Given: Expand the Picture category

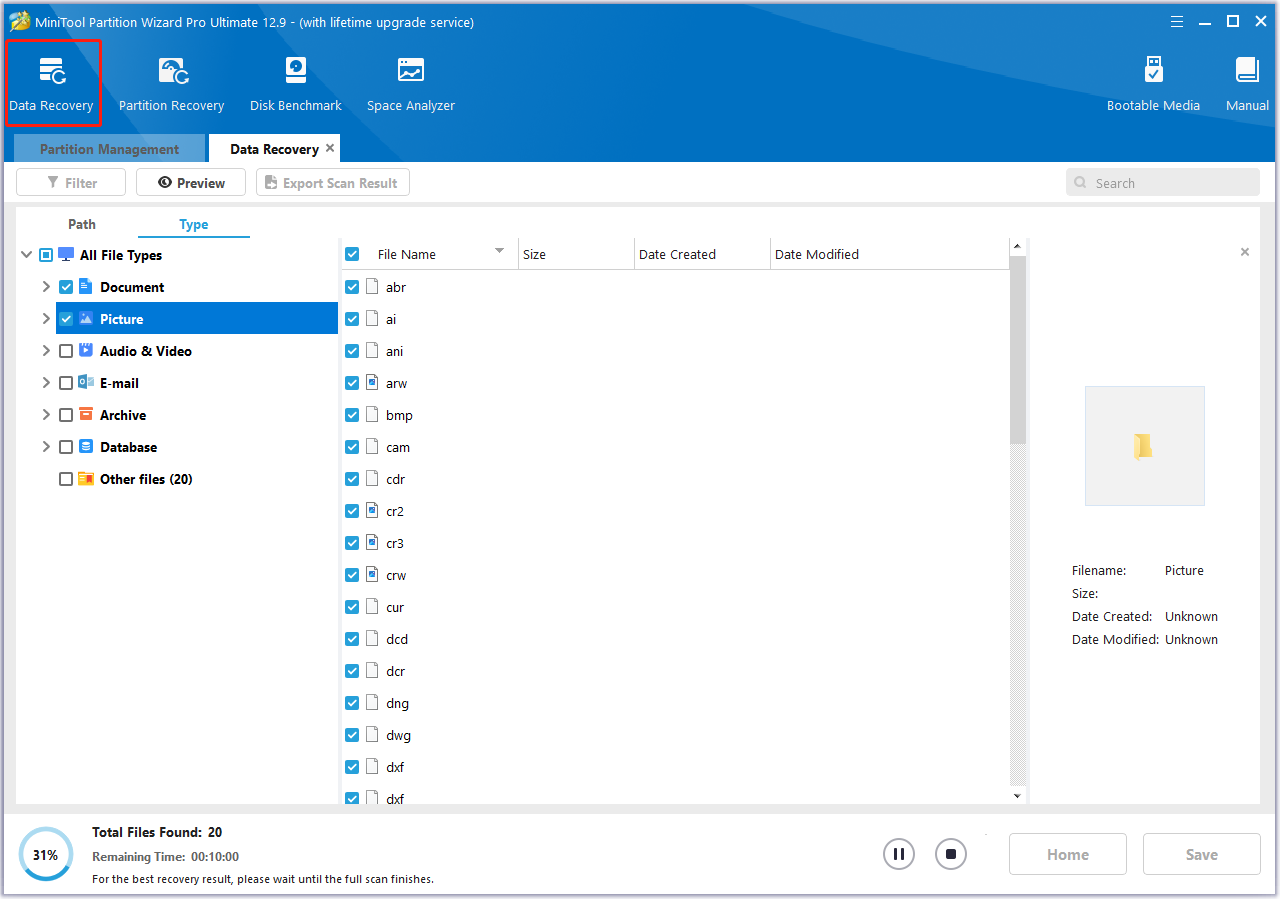Looking at the screenshot, I should click(46, 319).
